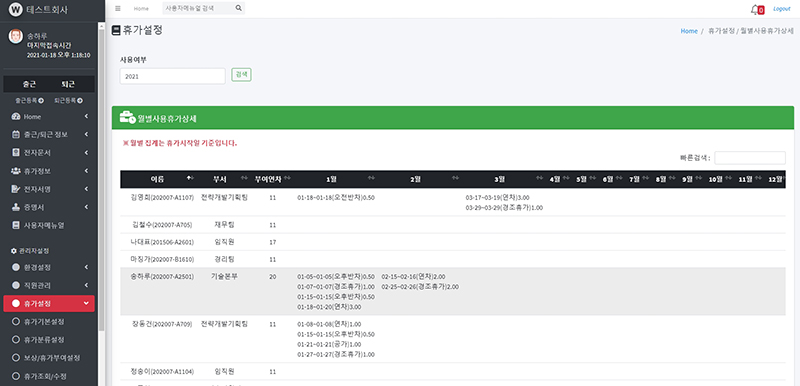This screenshot has width=800, height=386.
Task: Click the 출근등록 arrow icon
Action: [41, 100]
